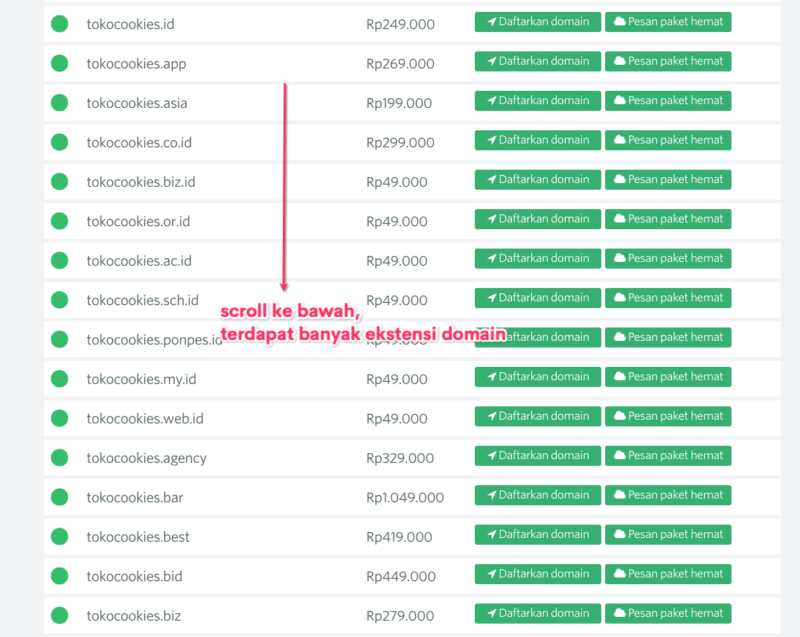Order paket hemat for tokocookies.agency
800x637 pixels.
click(668, 455)
